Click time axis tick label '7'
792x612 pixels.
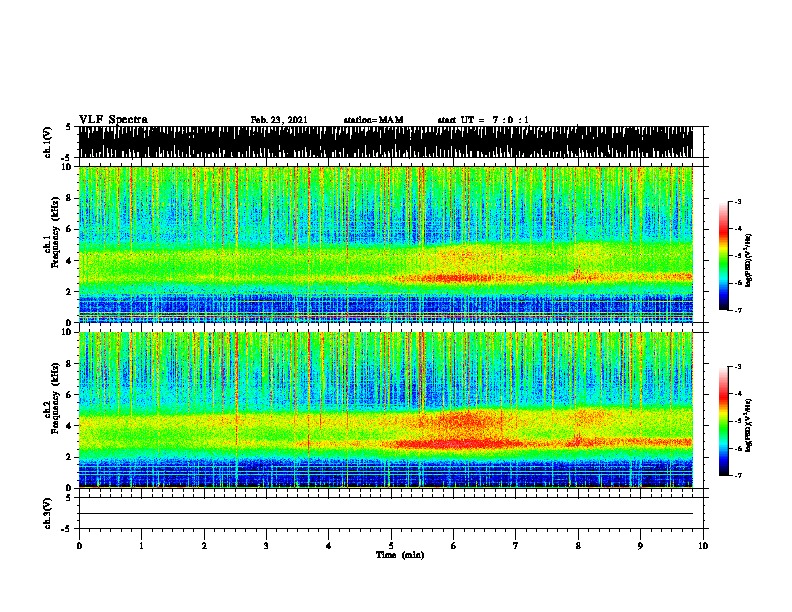pyautogui.click(x=516, y=546)
